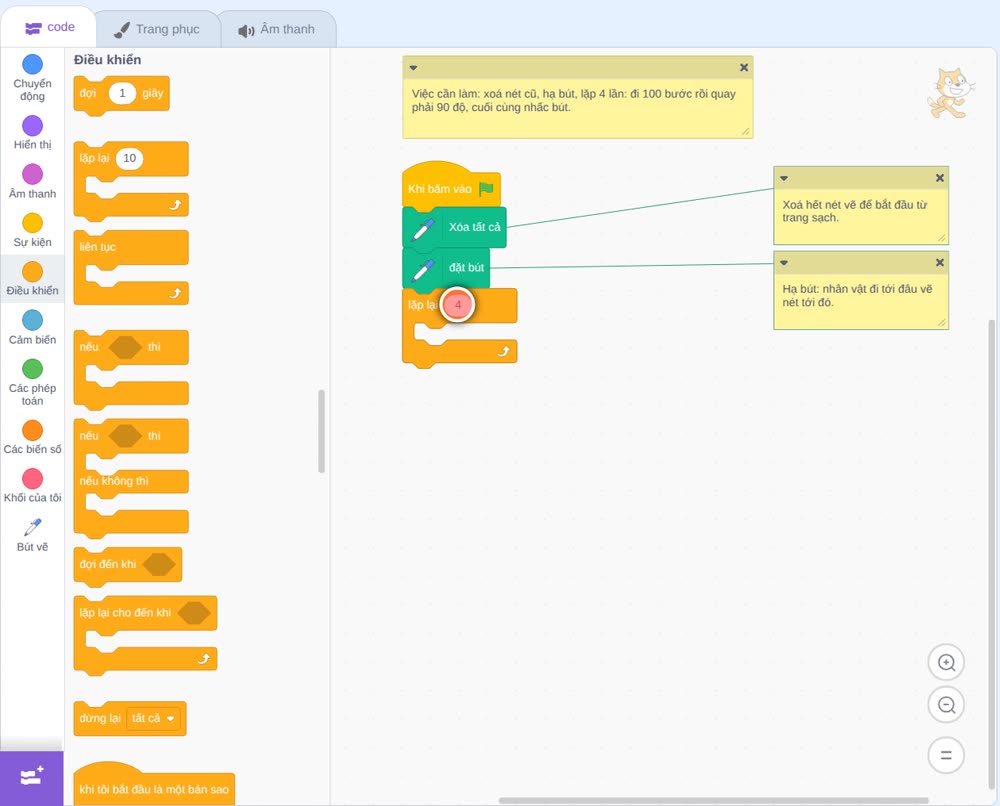1000x806 pixels.
Task: Open the Sự kiện block category
Action: 32,230
